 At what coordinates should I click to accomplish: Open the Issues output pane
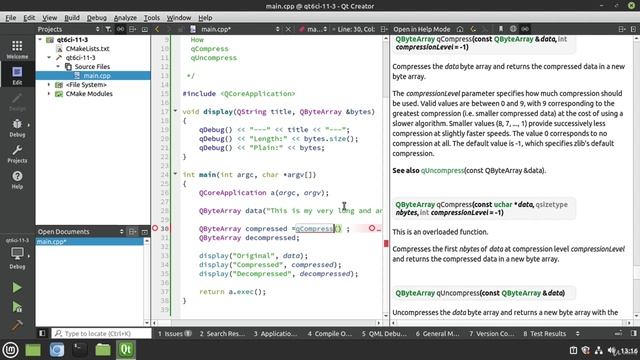tap(174, 333)
